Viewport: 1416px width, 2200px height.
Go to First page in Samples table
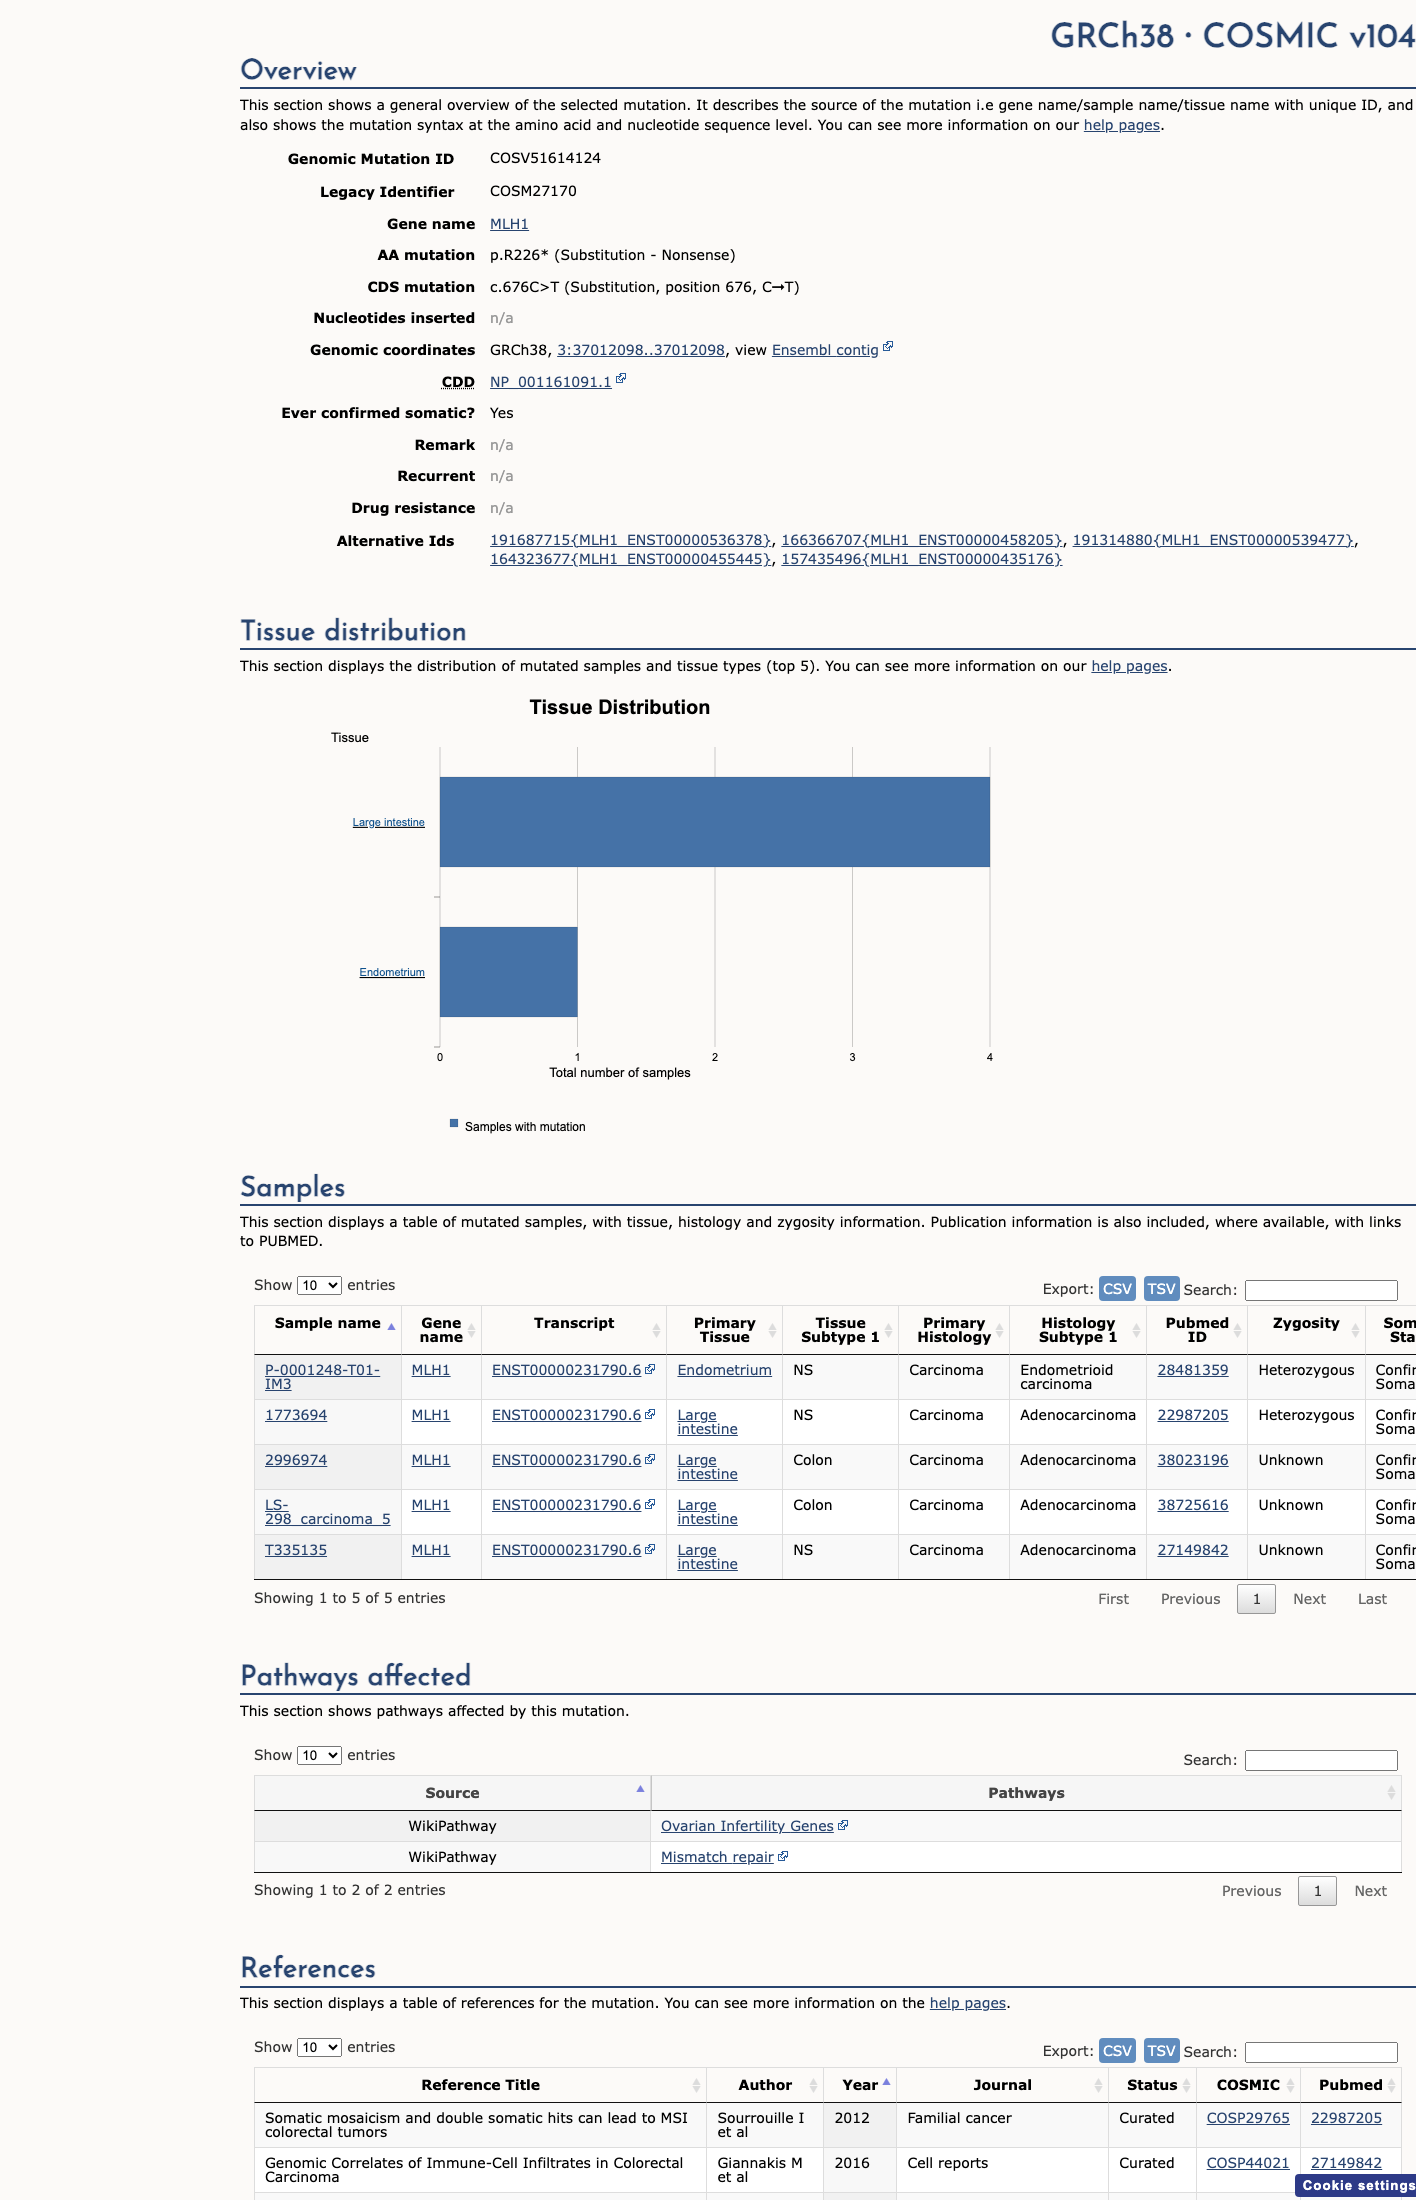coord(1113,1599)
